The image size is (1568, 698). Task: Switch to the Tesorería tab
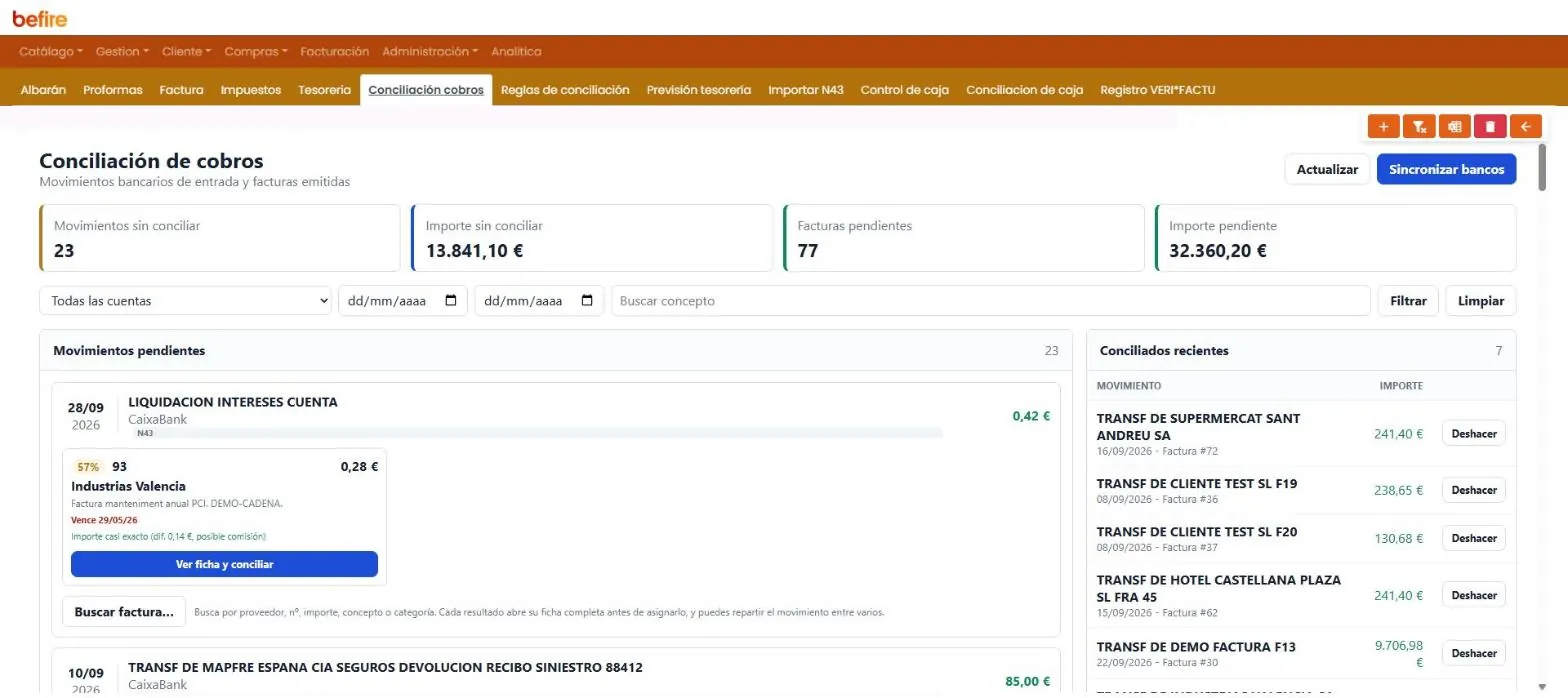325,89
